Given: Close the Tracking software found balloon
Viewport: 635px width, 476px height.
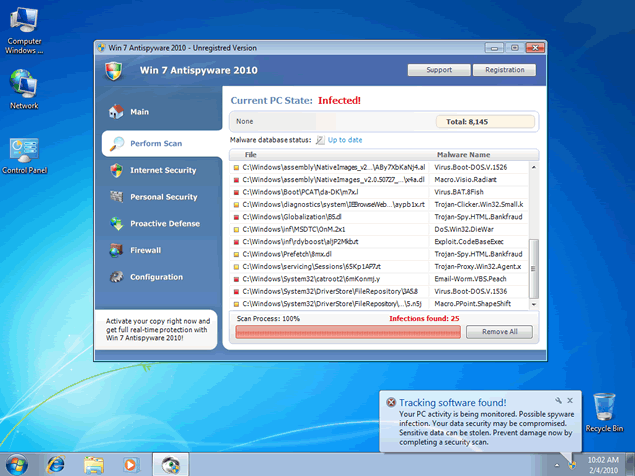Looking at the screenshot, I should [571, 400].
